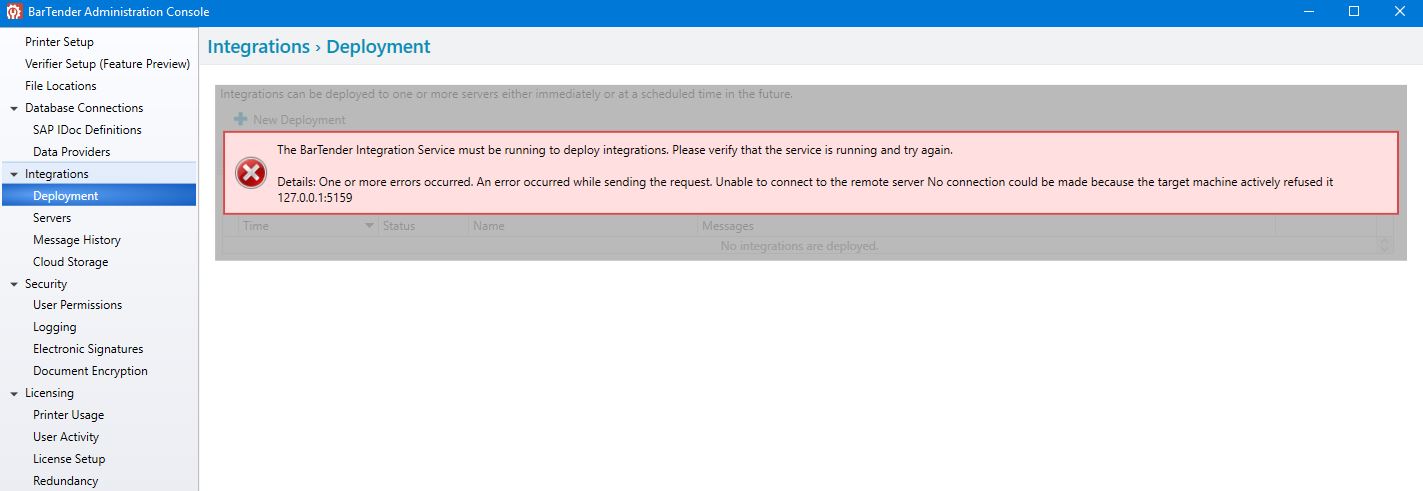
Task: Open Data Providers page
Action: tap(71, 152)
